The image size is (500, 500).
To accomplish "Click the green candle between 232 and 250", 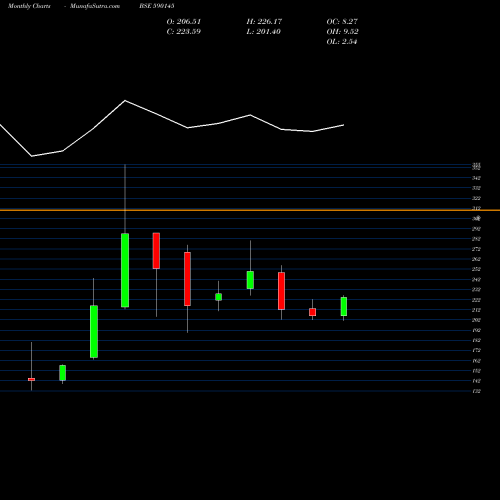I will 250,280.
